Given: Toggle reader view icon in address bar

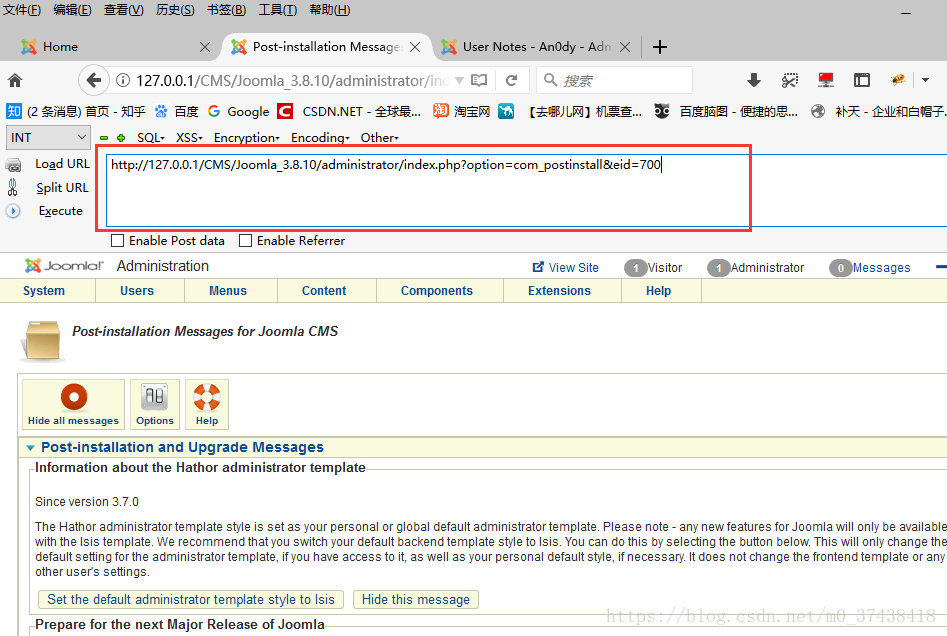Looking at the screenshot, I should click(x=479, y=80).
